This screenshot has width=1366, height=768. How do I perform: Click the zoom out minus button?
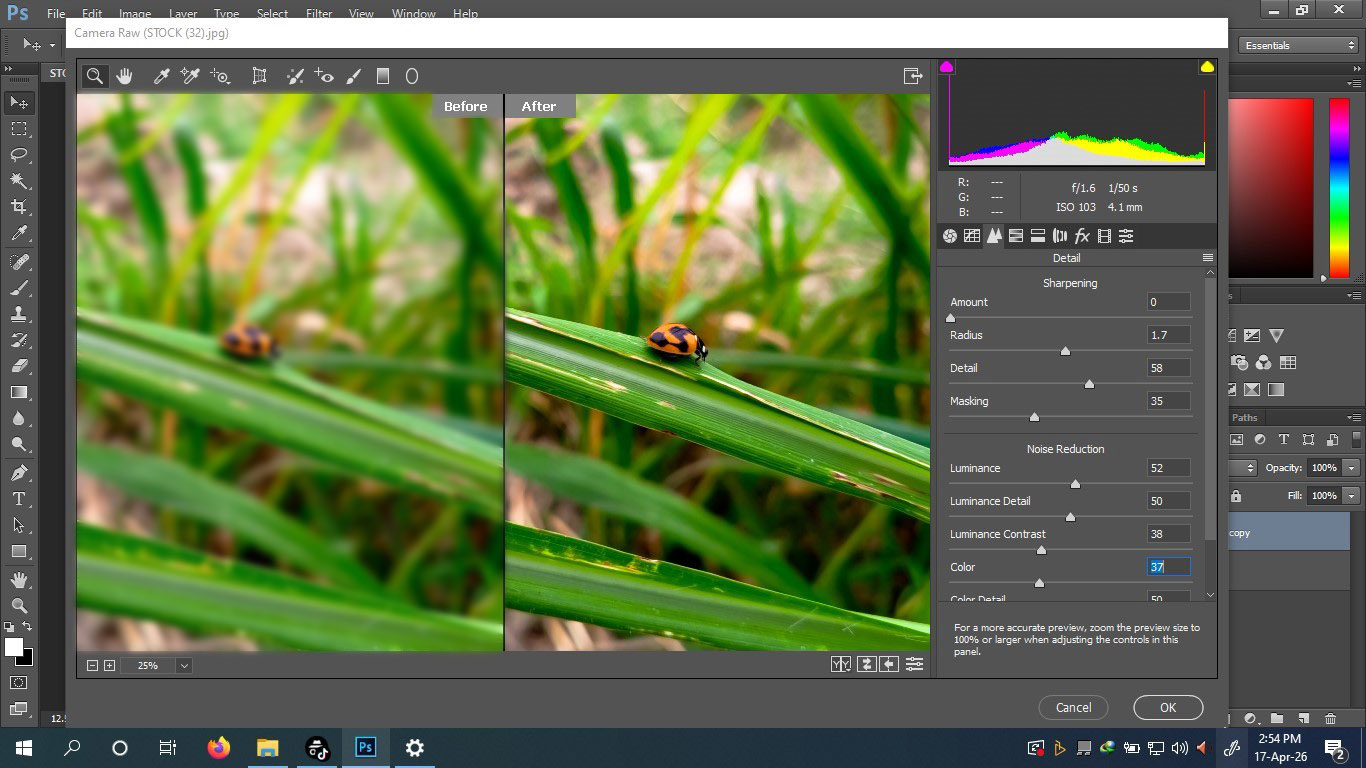(93, 665)
